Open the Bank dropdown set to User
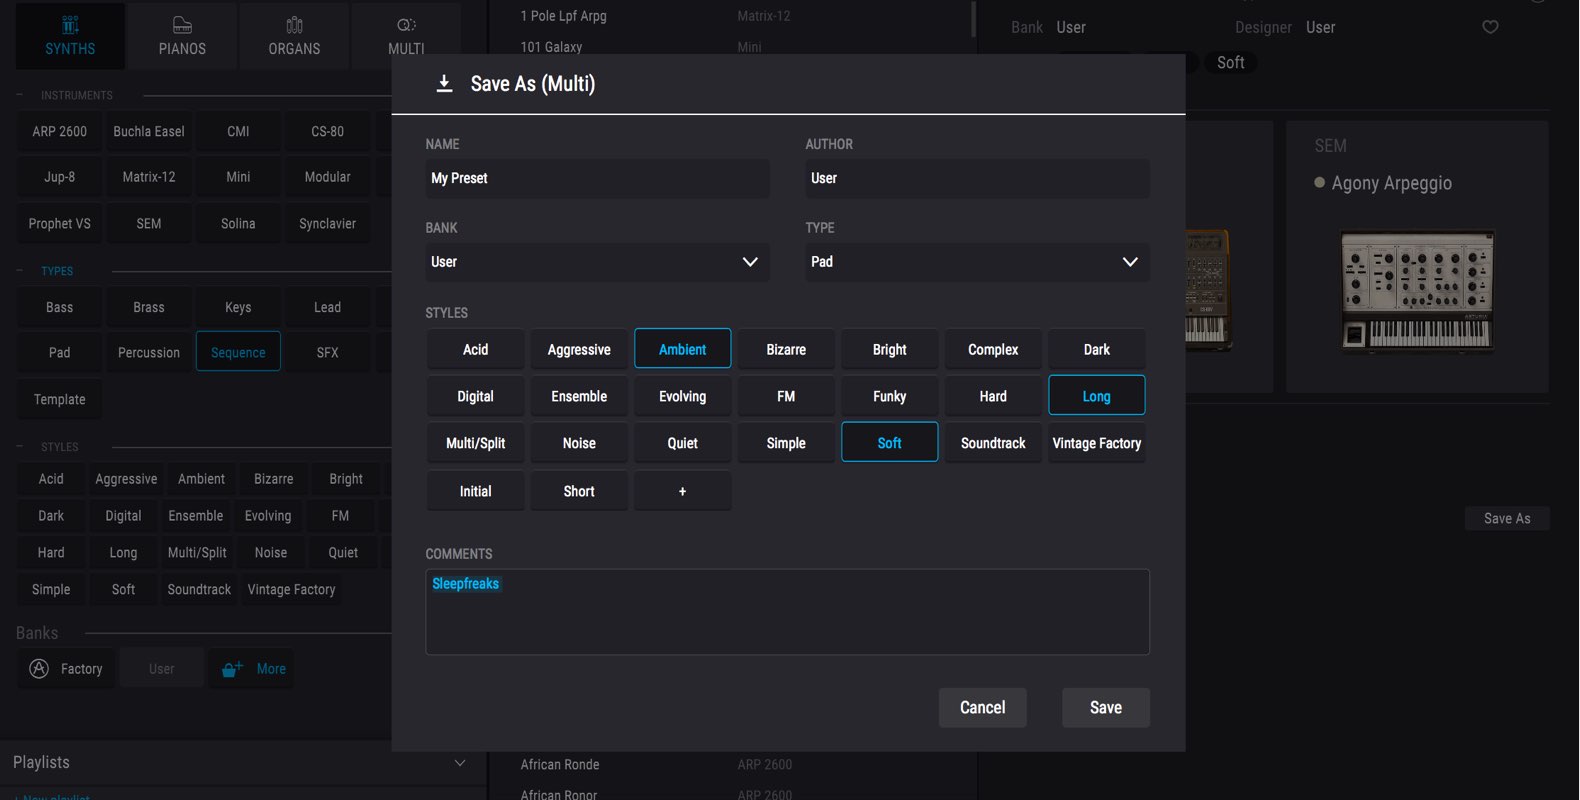 point(597,262)
